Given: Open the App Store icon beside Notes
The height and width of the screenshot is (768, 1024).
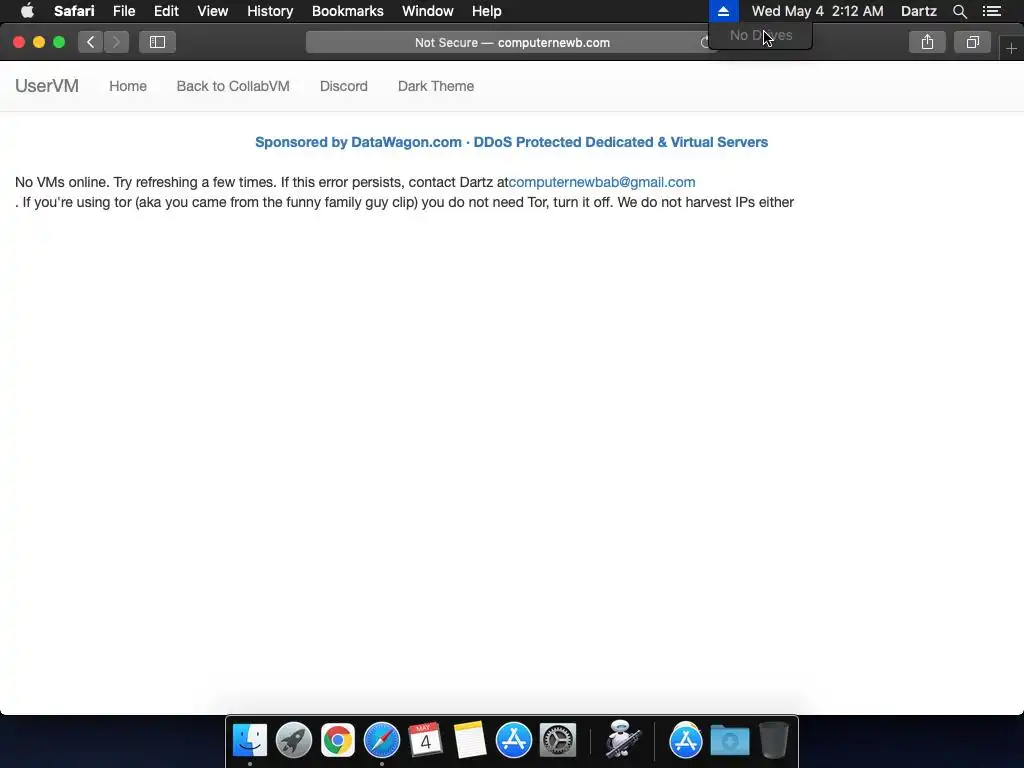Looking at the screenshot, I should (x=514, y=740).
